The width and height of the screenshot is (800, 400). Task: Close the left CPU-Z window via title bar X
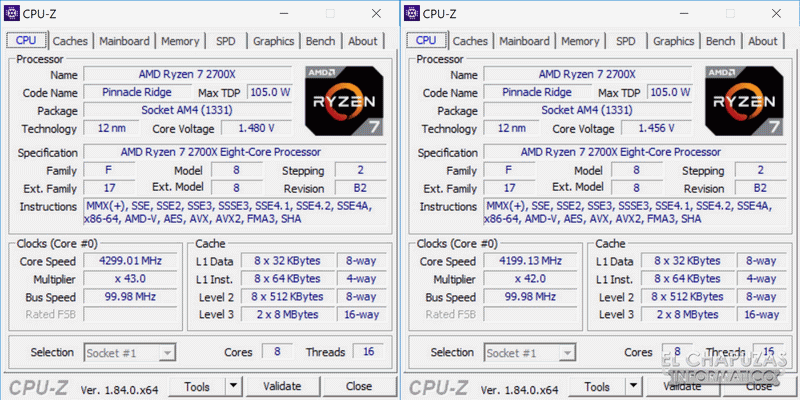pyautogui.click(x=377, y=14)
